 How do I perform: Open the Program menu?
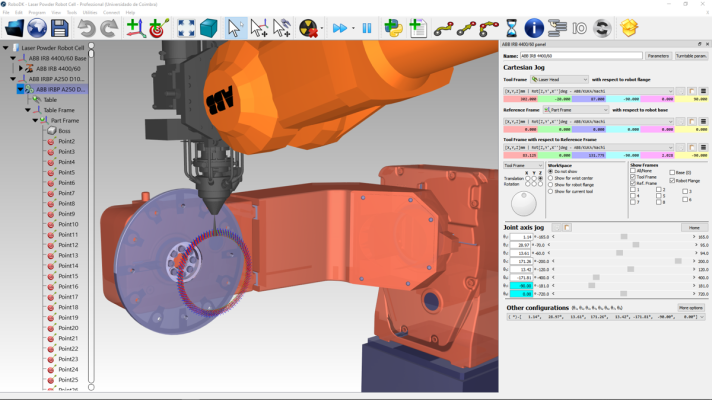pyautogui.click(x=38, y=12)
